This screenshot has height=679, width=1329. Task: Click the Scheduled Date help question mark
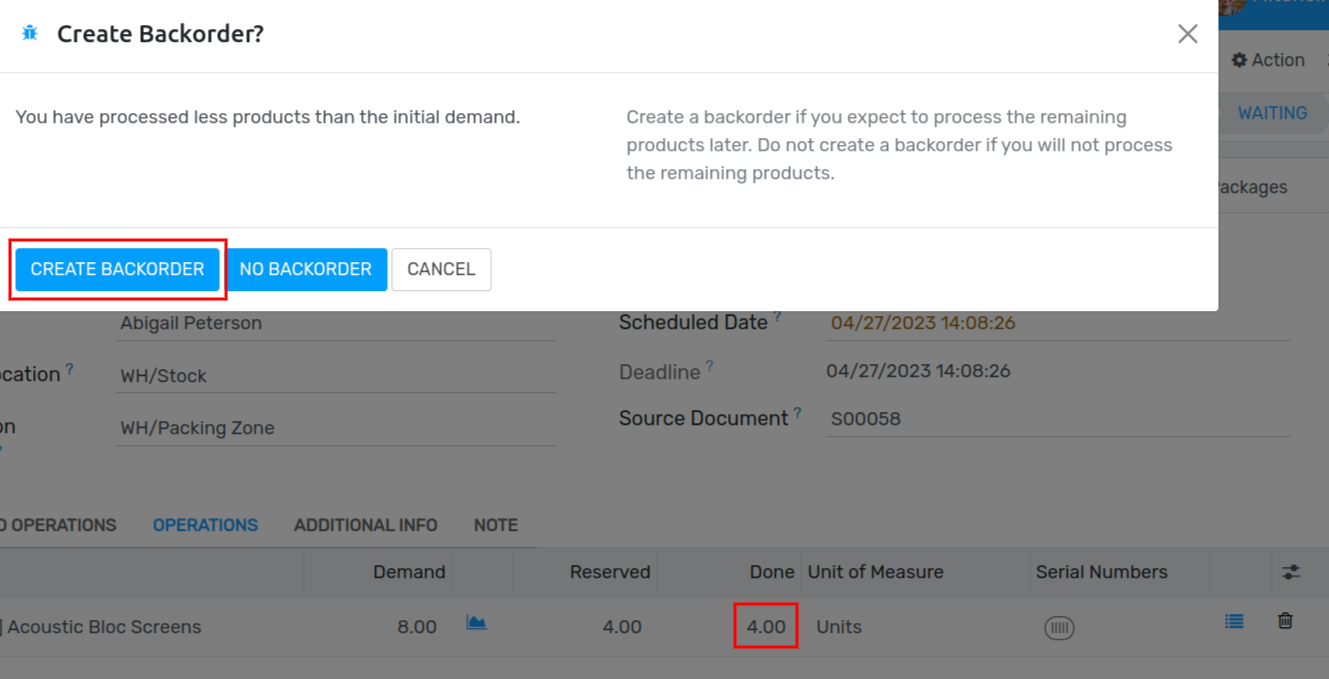click(x=777, y=316)
